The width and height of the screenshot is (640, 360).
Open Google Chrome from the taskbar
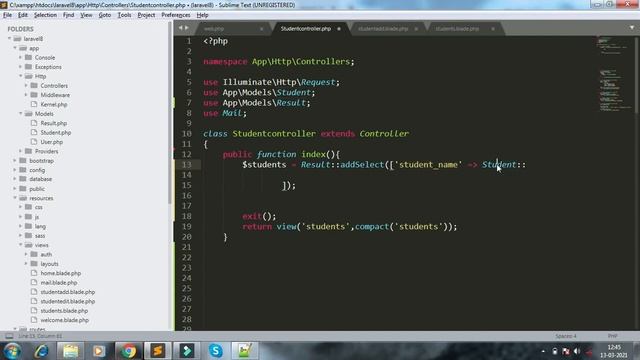[129, 351]
